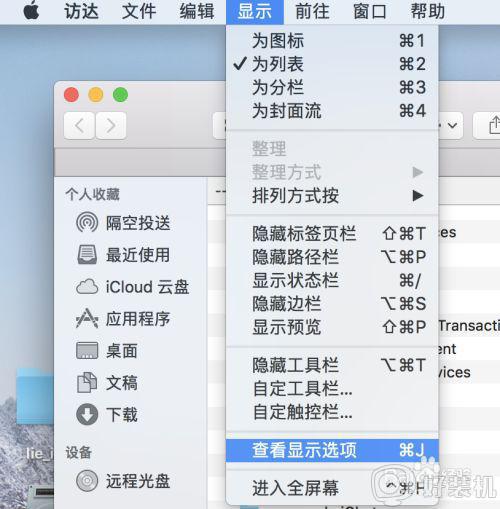Screen dimensions: 500x509
Task: Switch to 为分栏 view
Action: pos(332,87)
